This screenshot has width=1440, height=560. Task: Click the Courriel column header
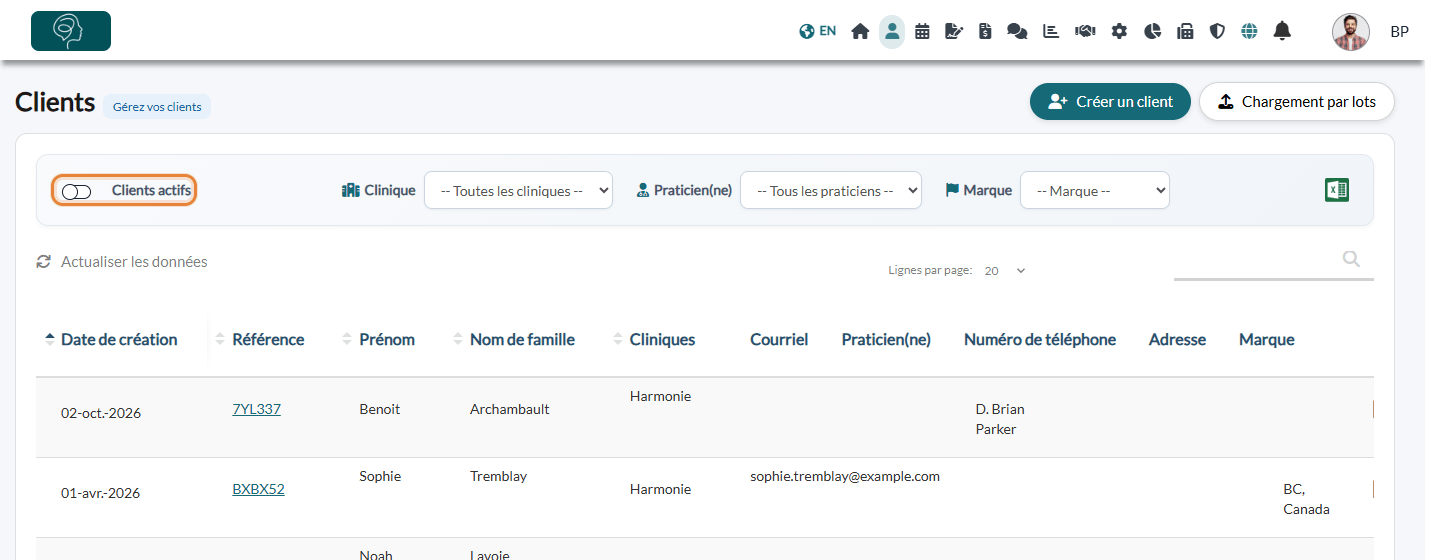pos(779,340)
